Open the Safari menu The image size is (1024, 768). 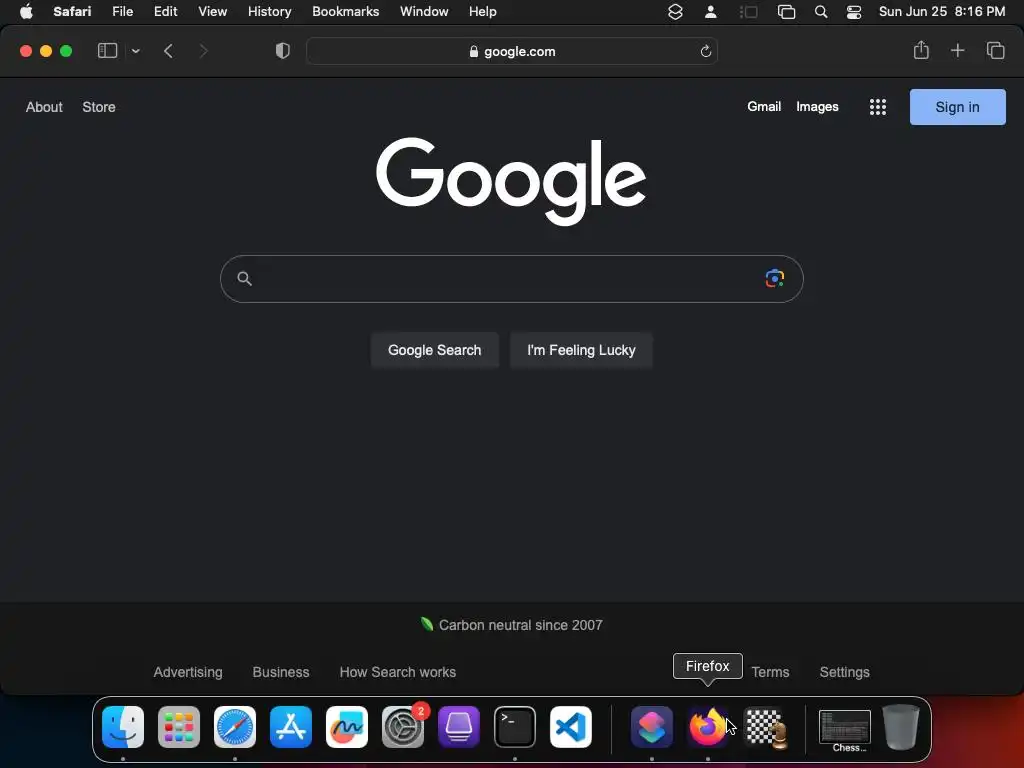pos(72,12)
